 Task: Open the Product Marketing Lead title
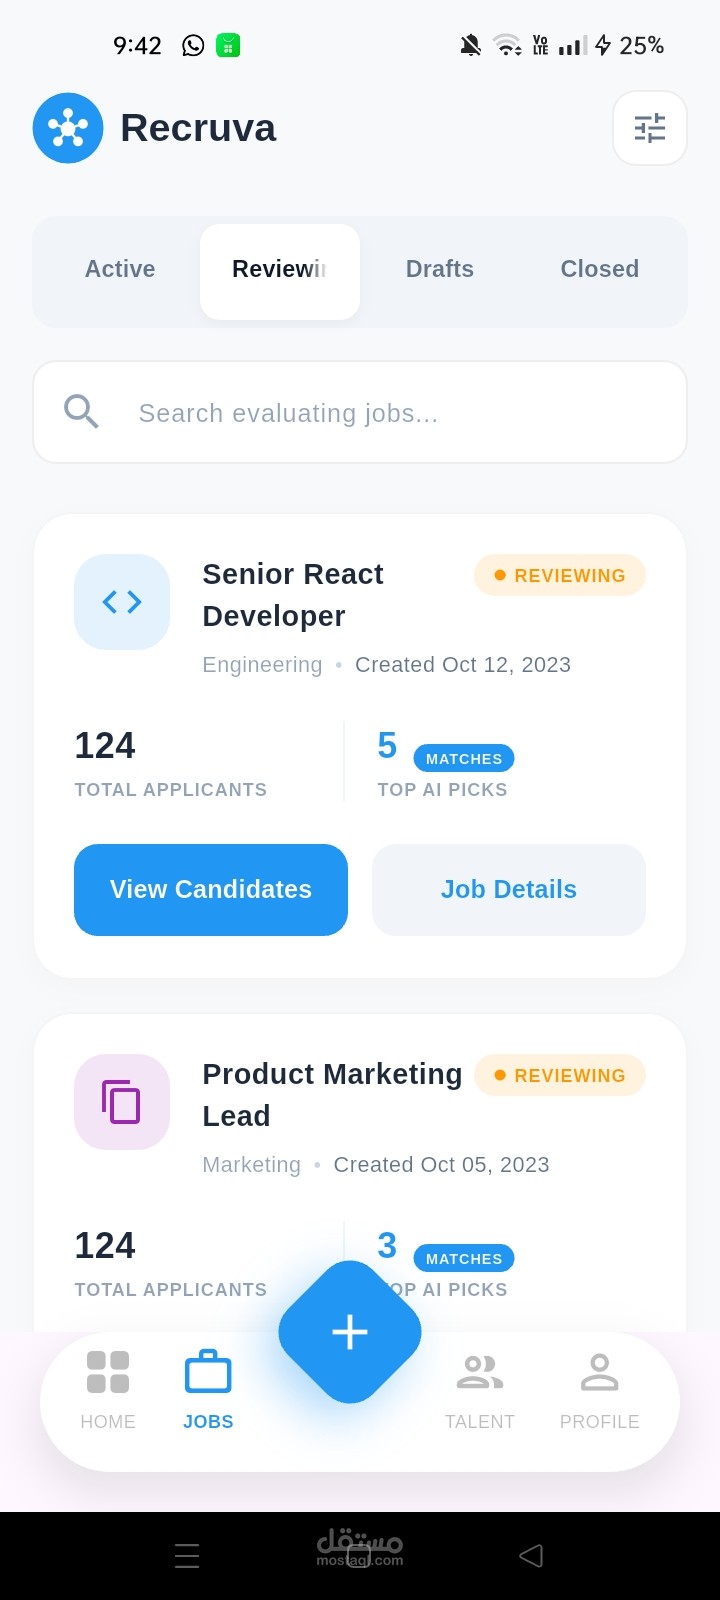(x=332, y=1095)
